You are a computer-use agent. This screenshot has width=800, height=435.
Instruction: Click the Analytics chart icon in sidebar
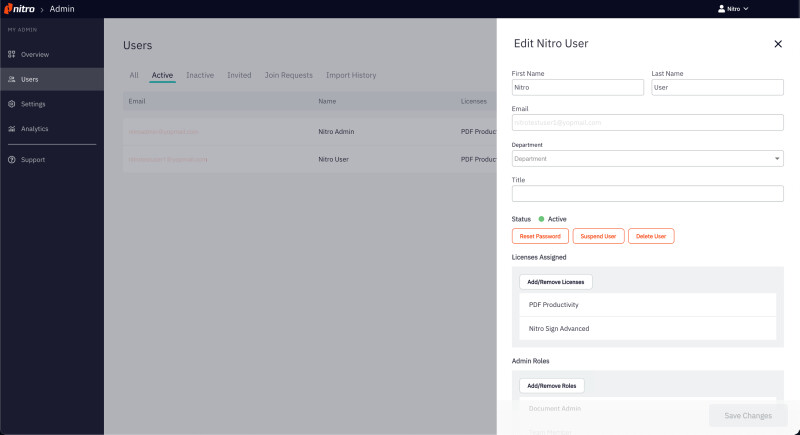pos(11,129)
